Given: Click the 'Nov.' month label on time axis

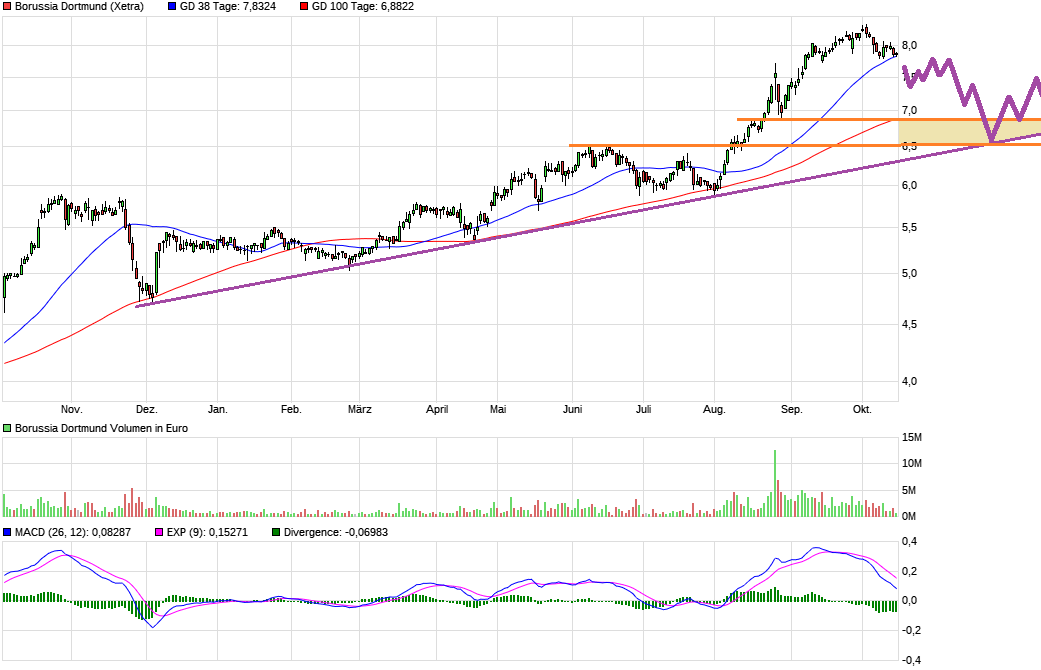Looking at the screenshot, I should click(71, 409).
